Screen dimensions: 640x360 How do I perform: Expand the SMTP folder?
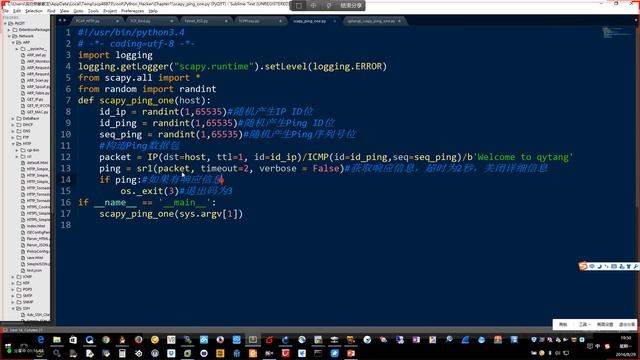point(13,296)
